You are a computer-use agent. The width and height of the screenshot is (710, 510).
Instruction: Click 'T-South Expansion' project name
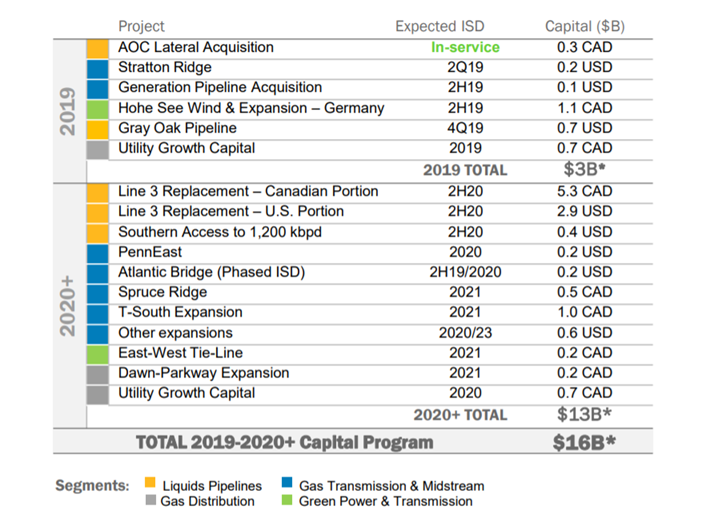[180, 313]
